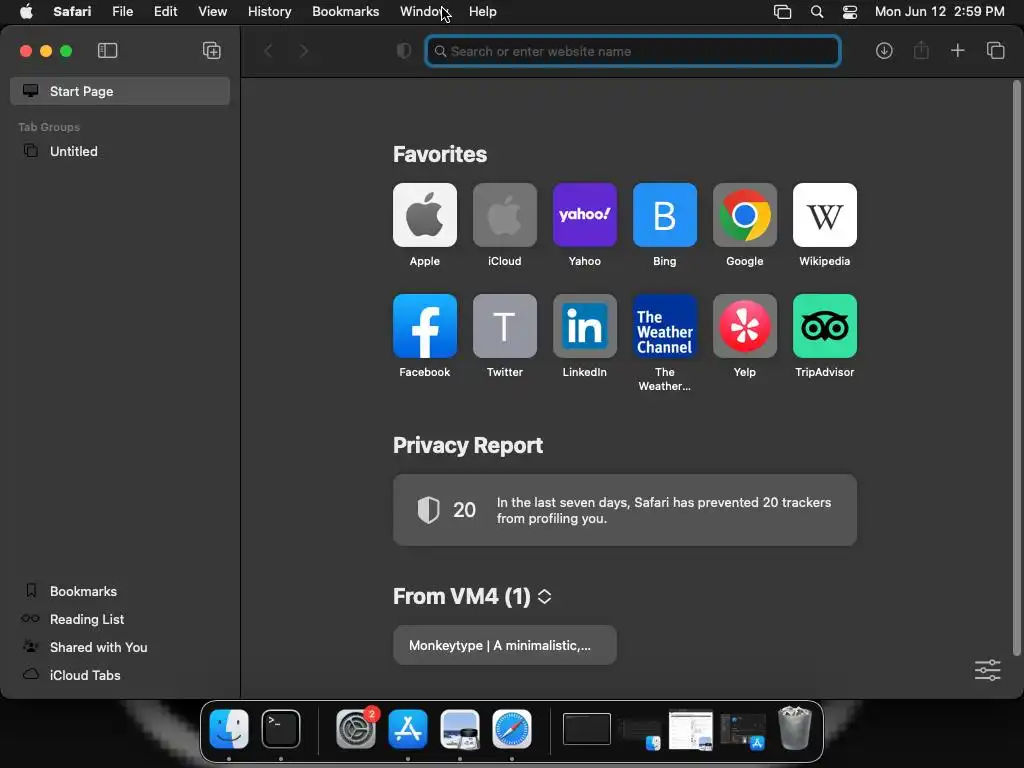The image size is (1024, 768).
Task: Open Spotlight search in menu bar
Action: coord(817,12)
